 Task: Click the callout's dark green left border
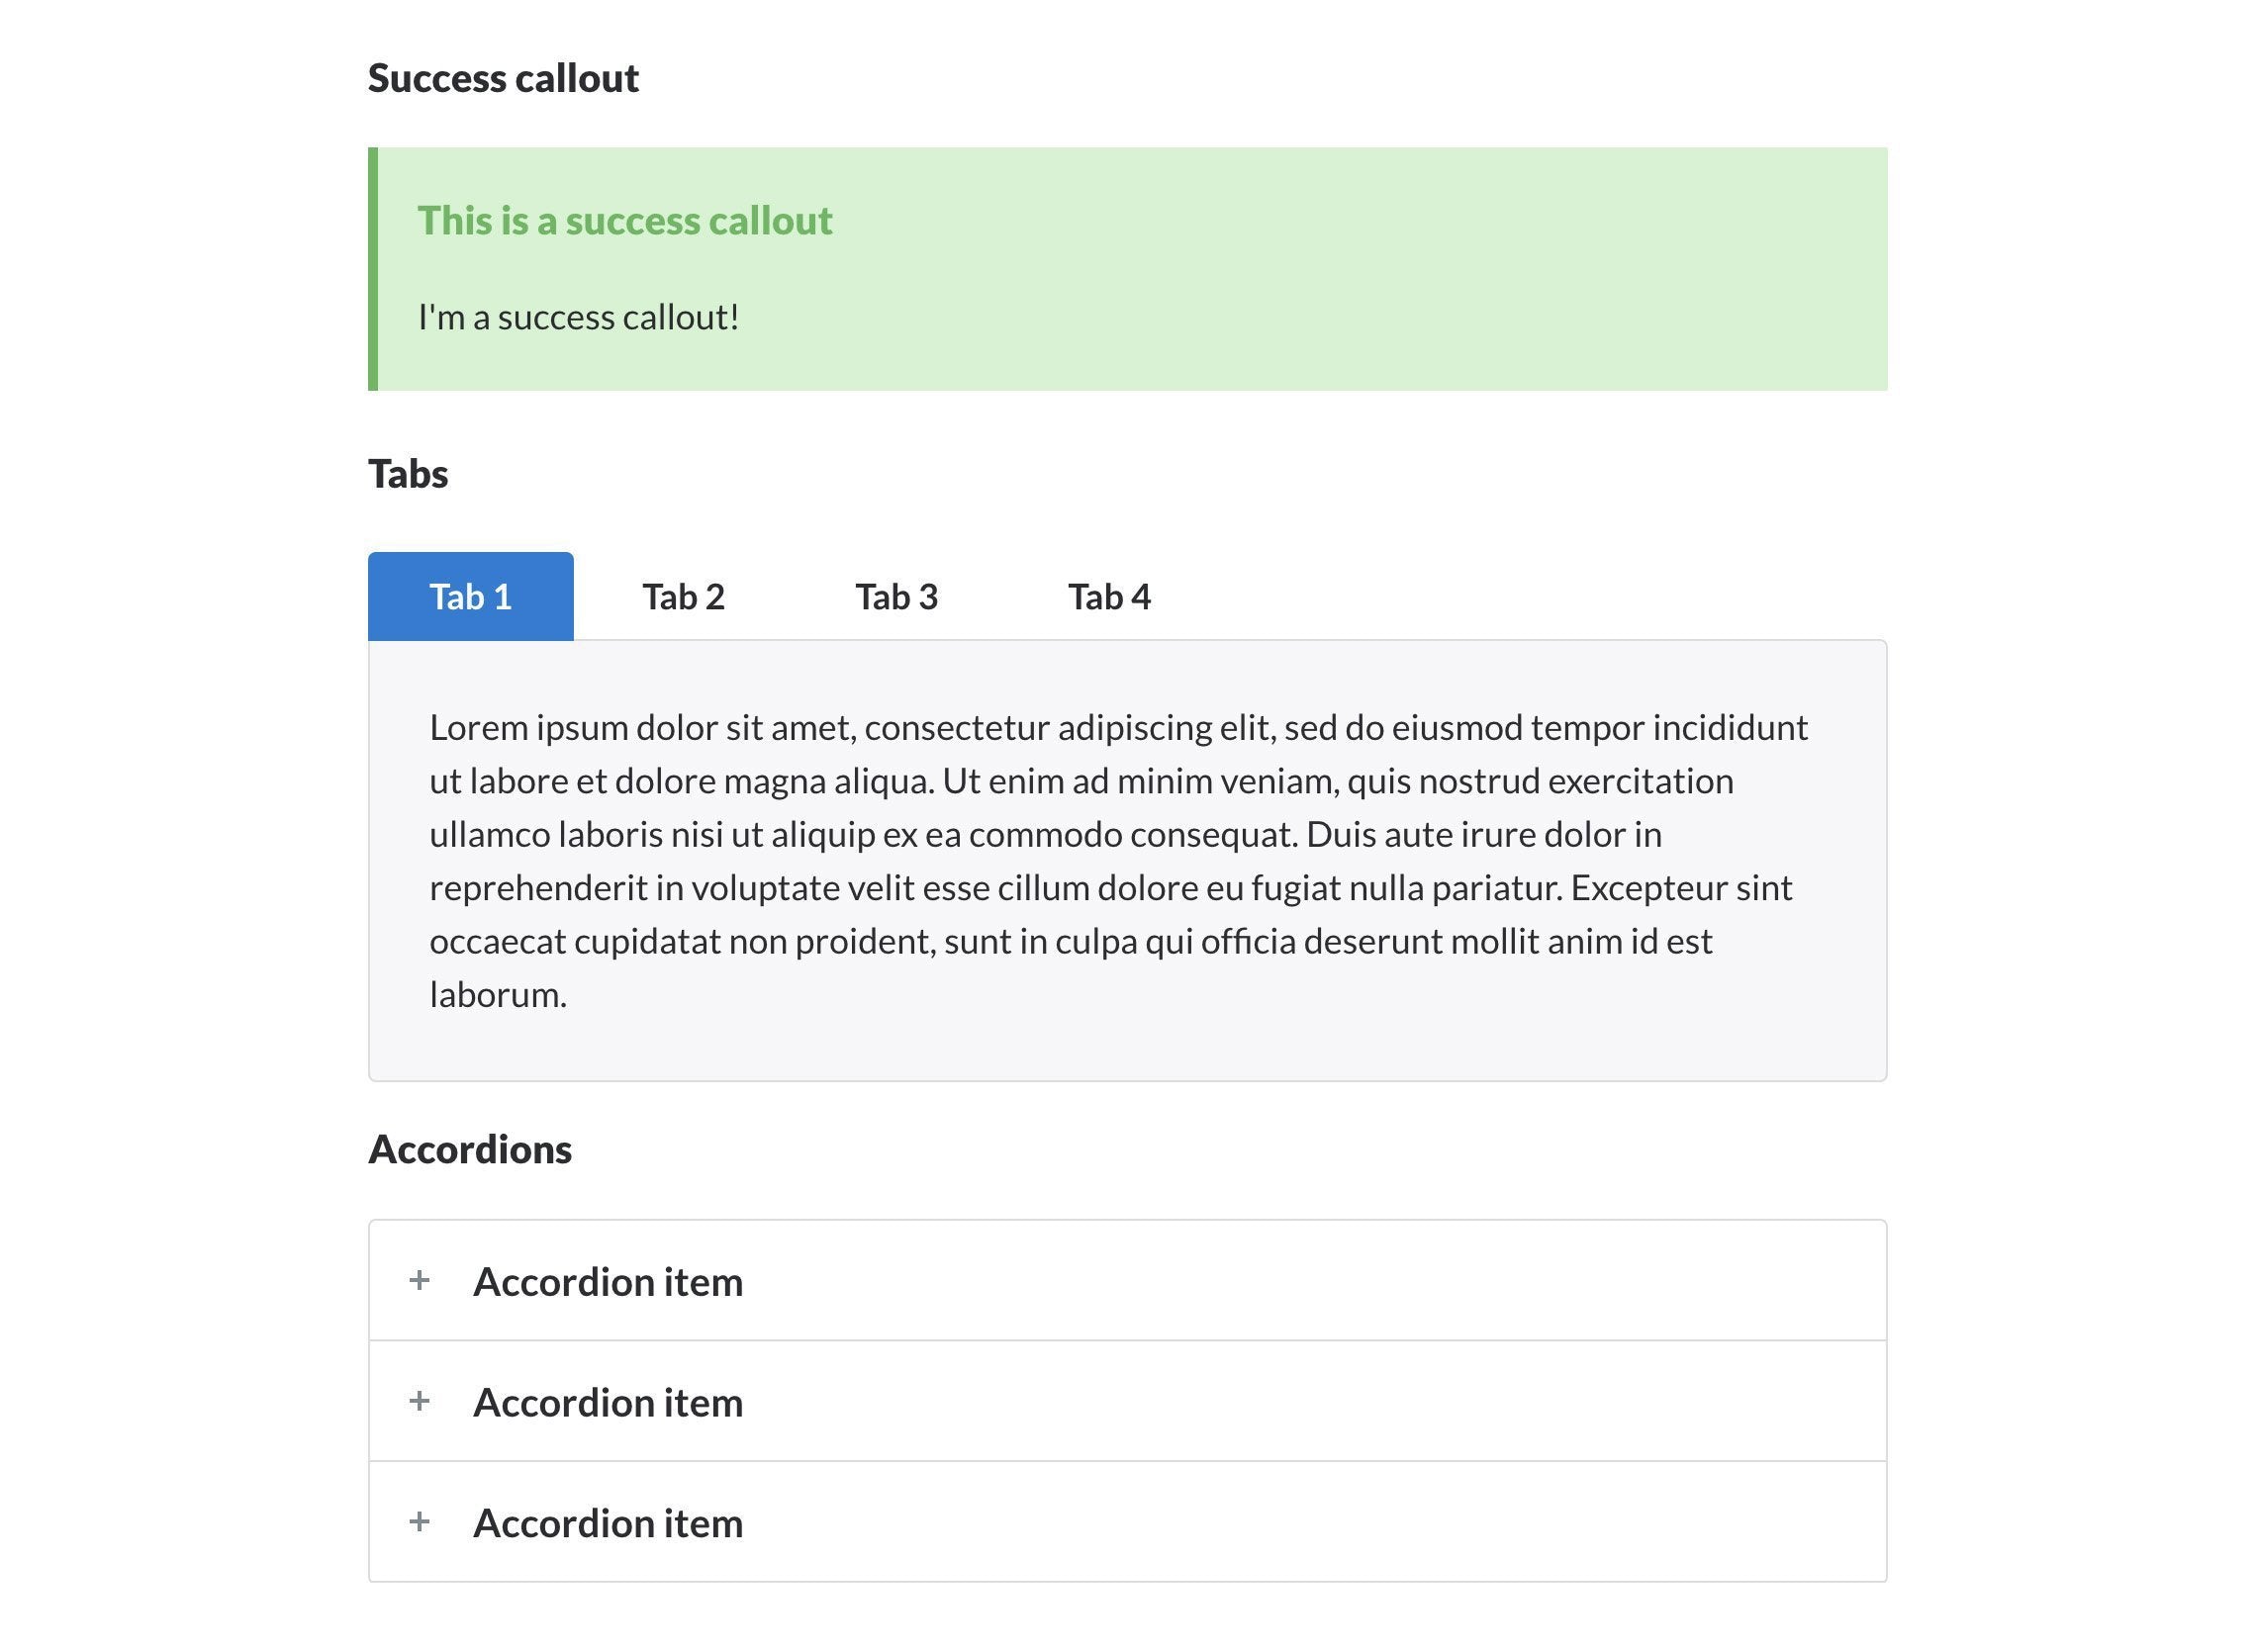point(373,269)
